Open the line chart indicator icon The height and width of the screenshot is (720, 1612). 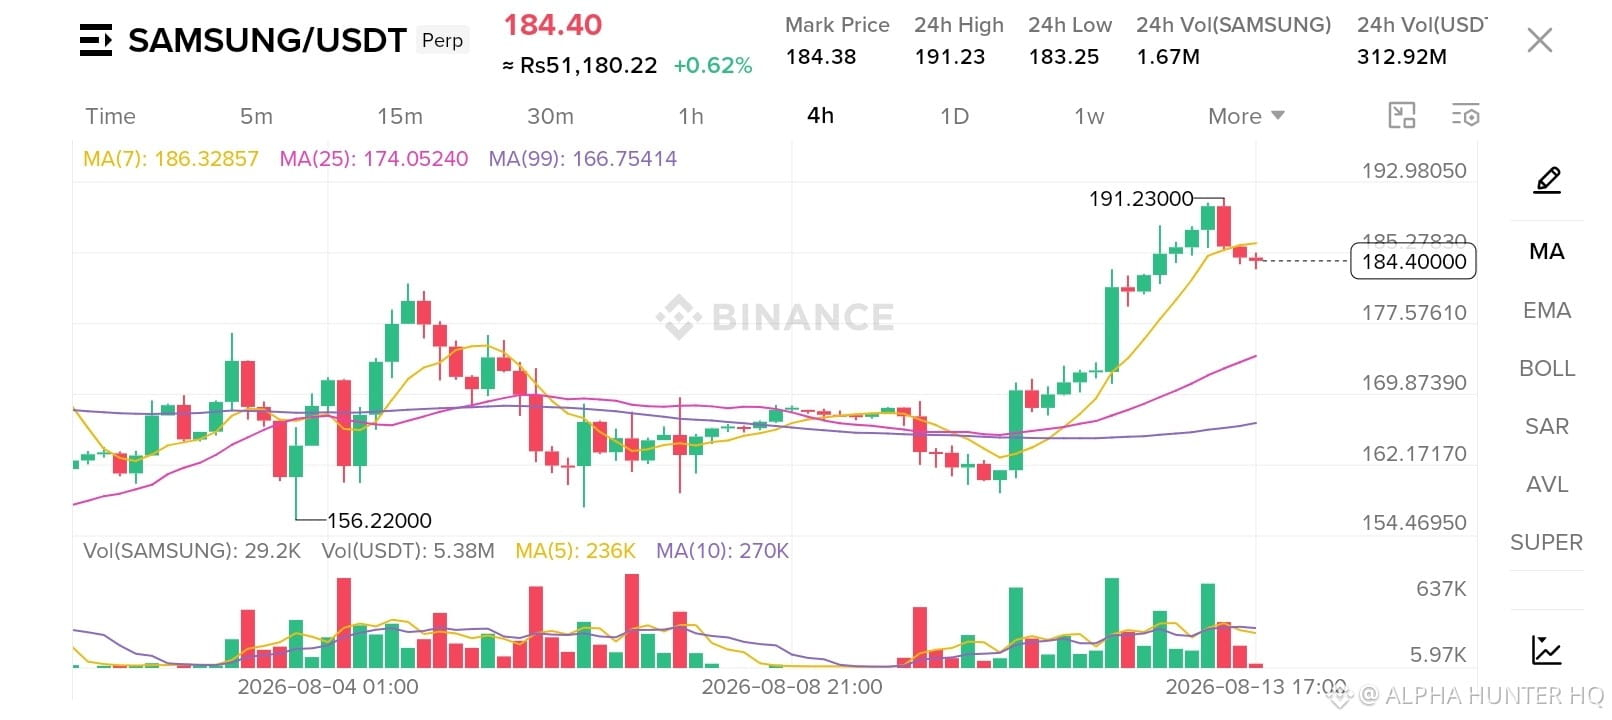pos(1547,650)
